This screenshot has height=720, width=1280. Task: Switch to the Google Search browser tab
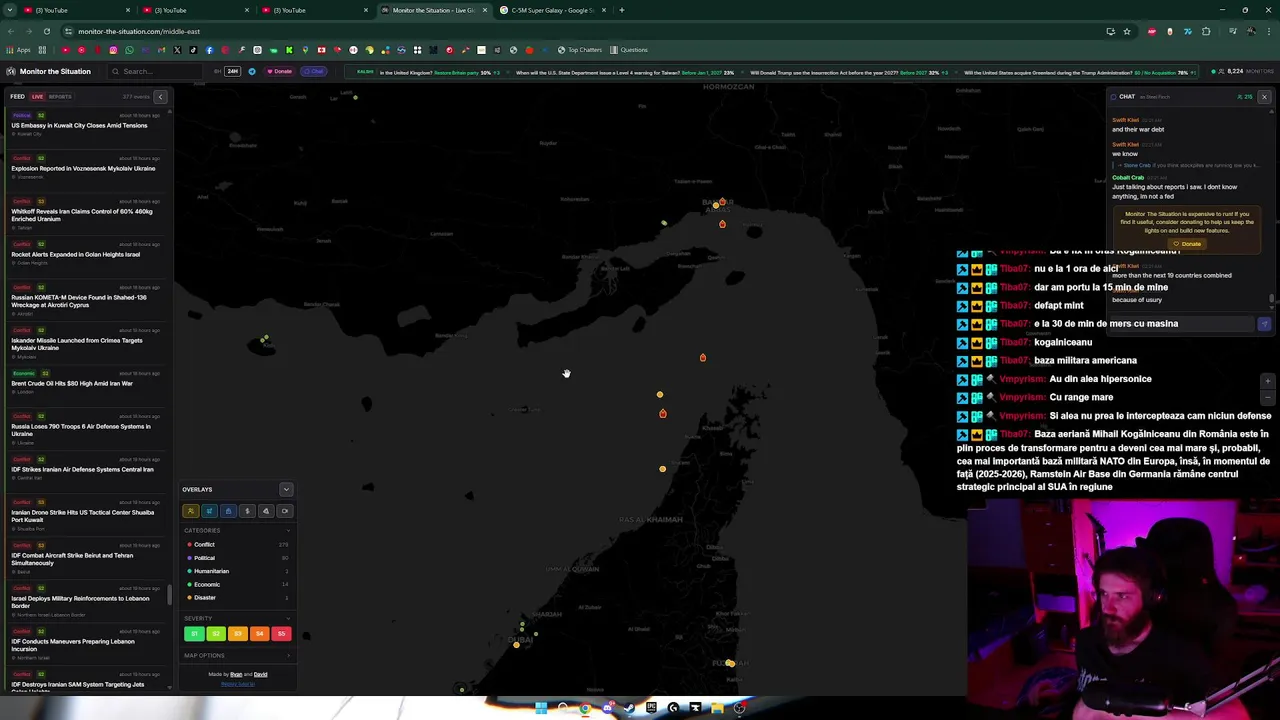pyautogui.click(x=552, y=10)
